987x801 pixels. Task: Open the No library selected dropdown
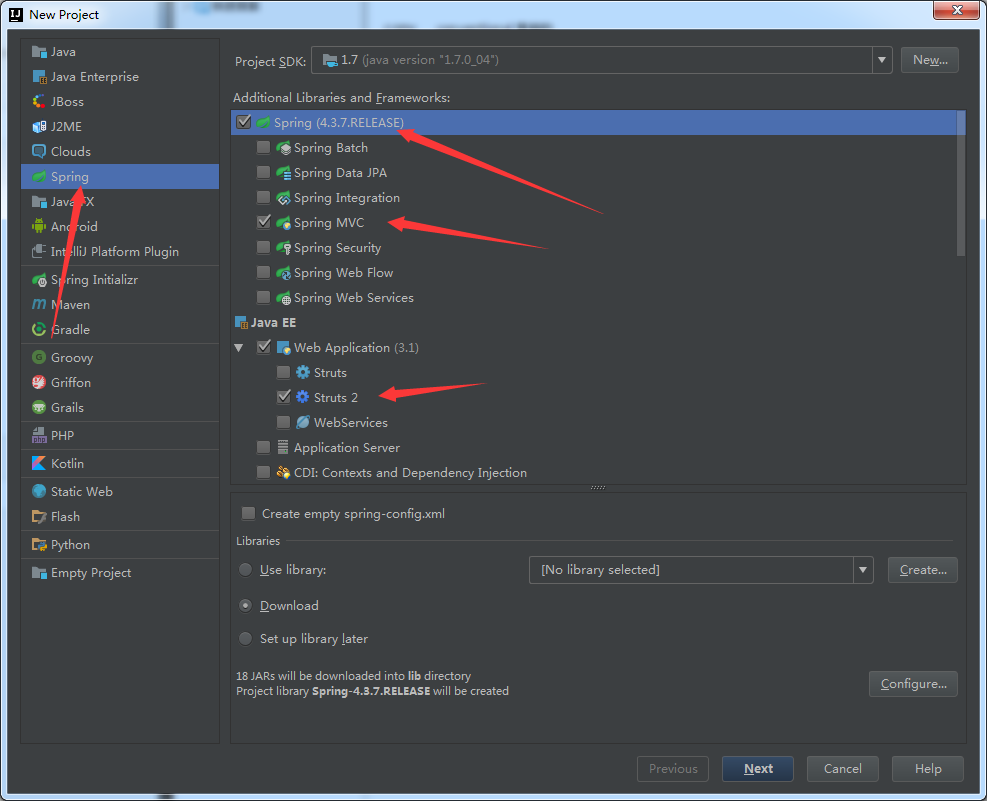(x=864, y=570)
